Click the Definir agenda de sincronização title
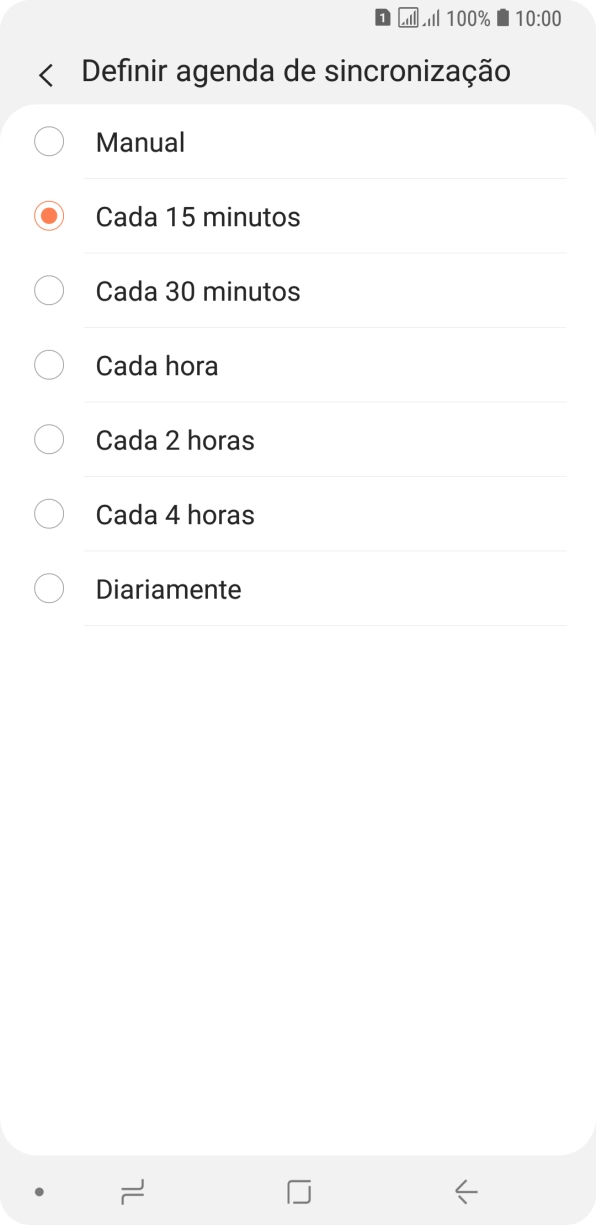 tap(296, 71)
